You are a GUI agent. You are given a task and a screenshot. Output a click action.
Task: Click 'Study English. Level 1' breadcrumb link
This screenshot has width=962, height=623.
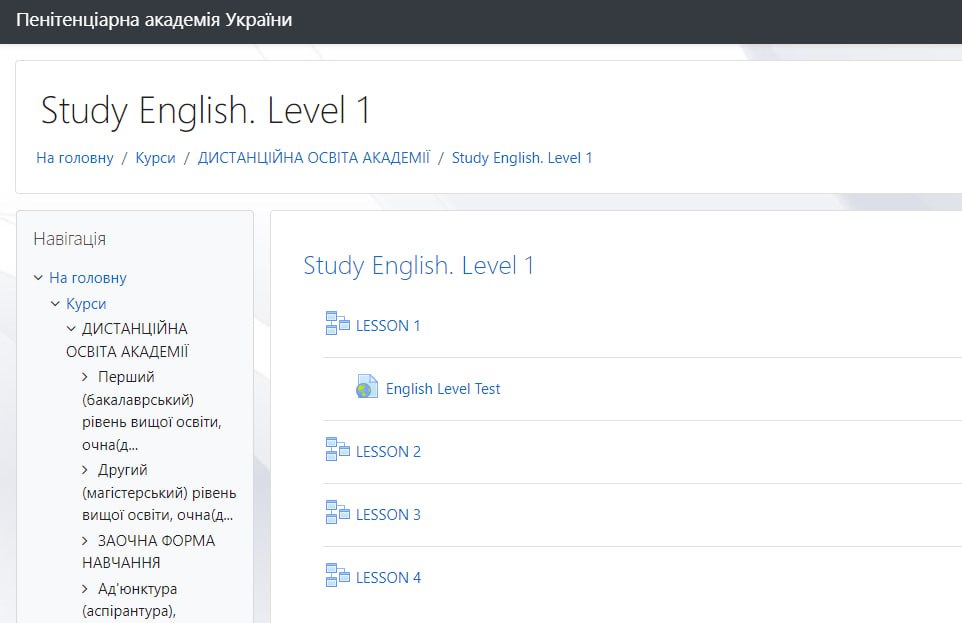522,158
